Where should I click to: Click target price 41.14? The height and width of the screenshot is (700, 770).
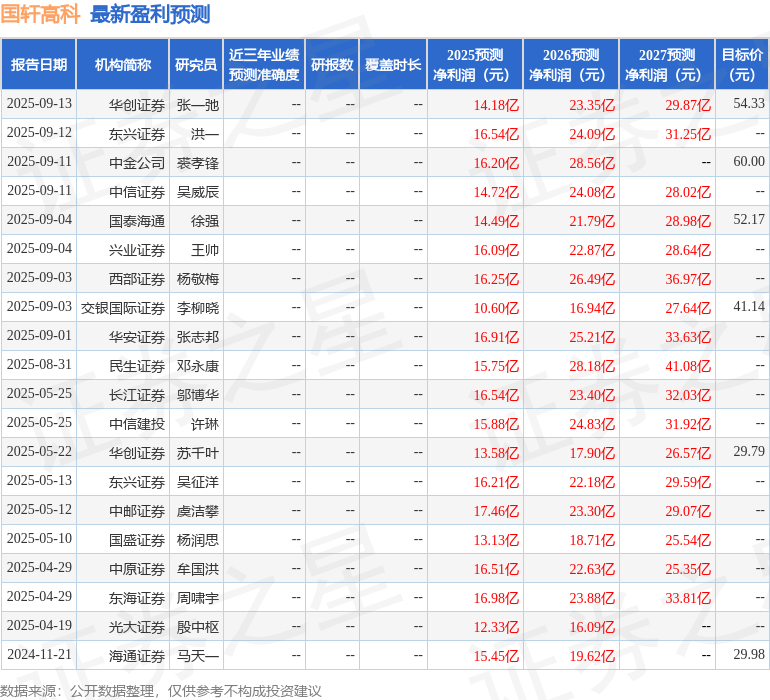tap(749, 307)
